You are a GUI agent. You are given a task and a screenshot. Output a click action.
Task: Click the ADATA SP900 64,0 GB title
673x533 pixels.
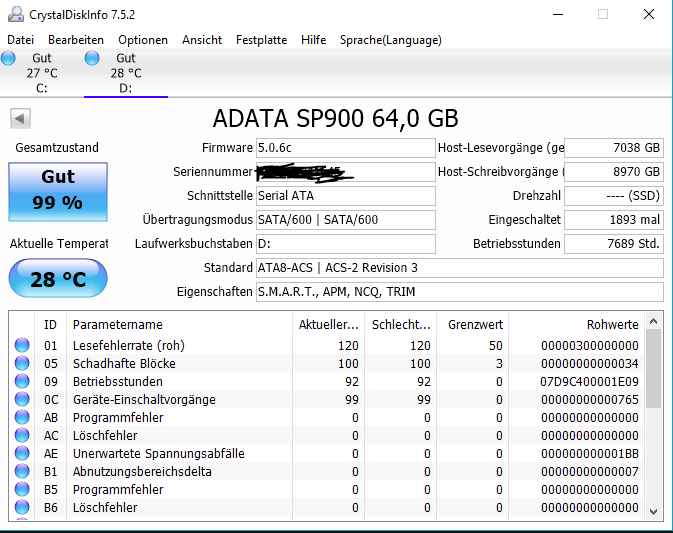pyautogui.click(x=336, y=118)
